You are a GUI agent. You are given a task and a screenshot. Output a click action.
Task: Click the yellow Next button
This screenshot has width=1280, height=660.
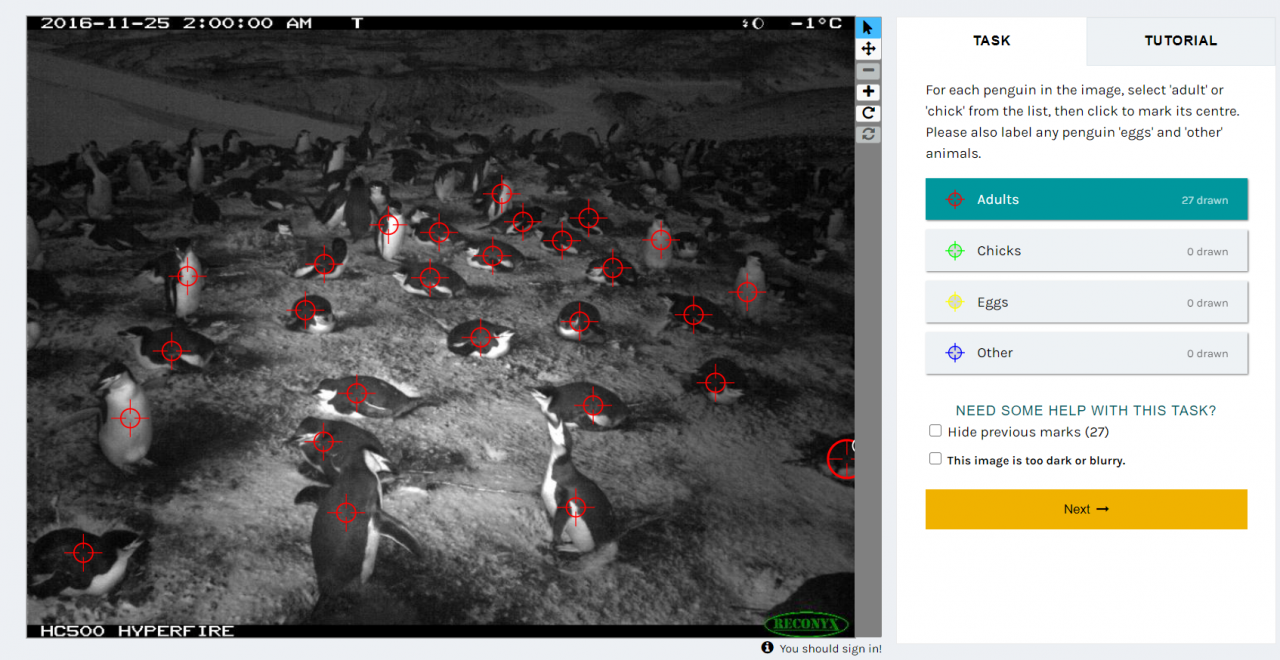tap(1086, 509)
